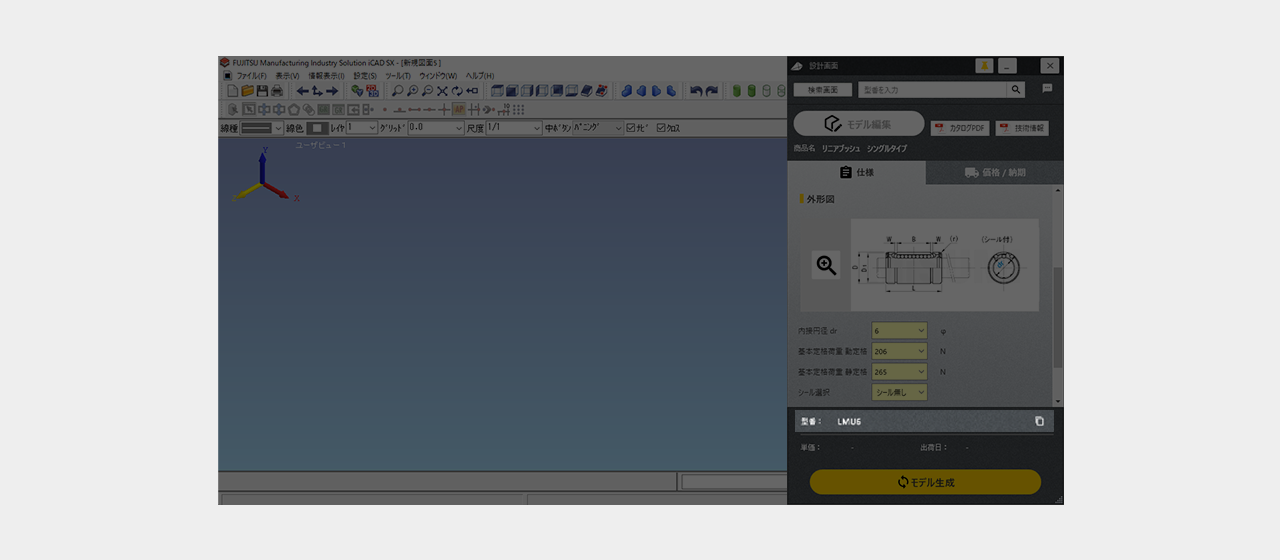Click the 2D/3D switch icon

[372, 91]
